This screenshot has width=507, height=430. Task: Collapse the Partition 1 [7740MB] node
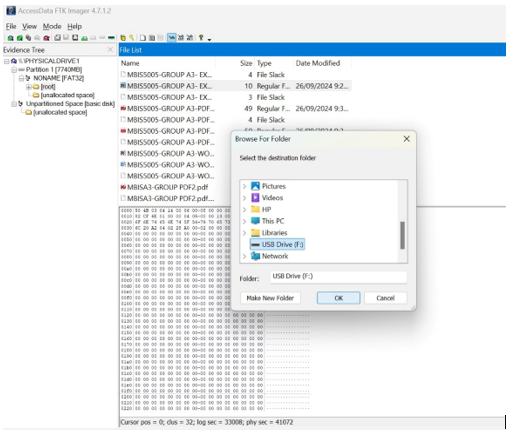click(14, 70)
